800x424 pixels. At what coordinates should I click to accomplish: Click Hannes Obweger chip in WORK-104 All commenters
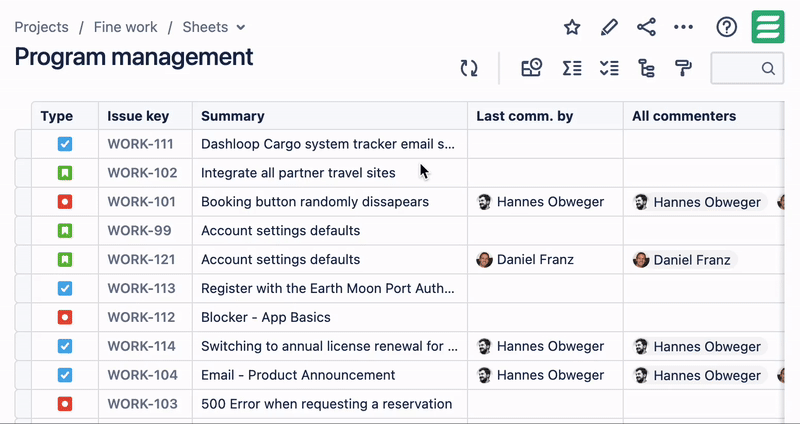(700, 376)
